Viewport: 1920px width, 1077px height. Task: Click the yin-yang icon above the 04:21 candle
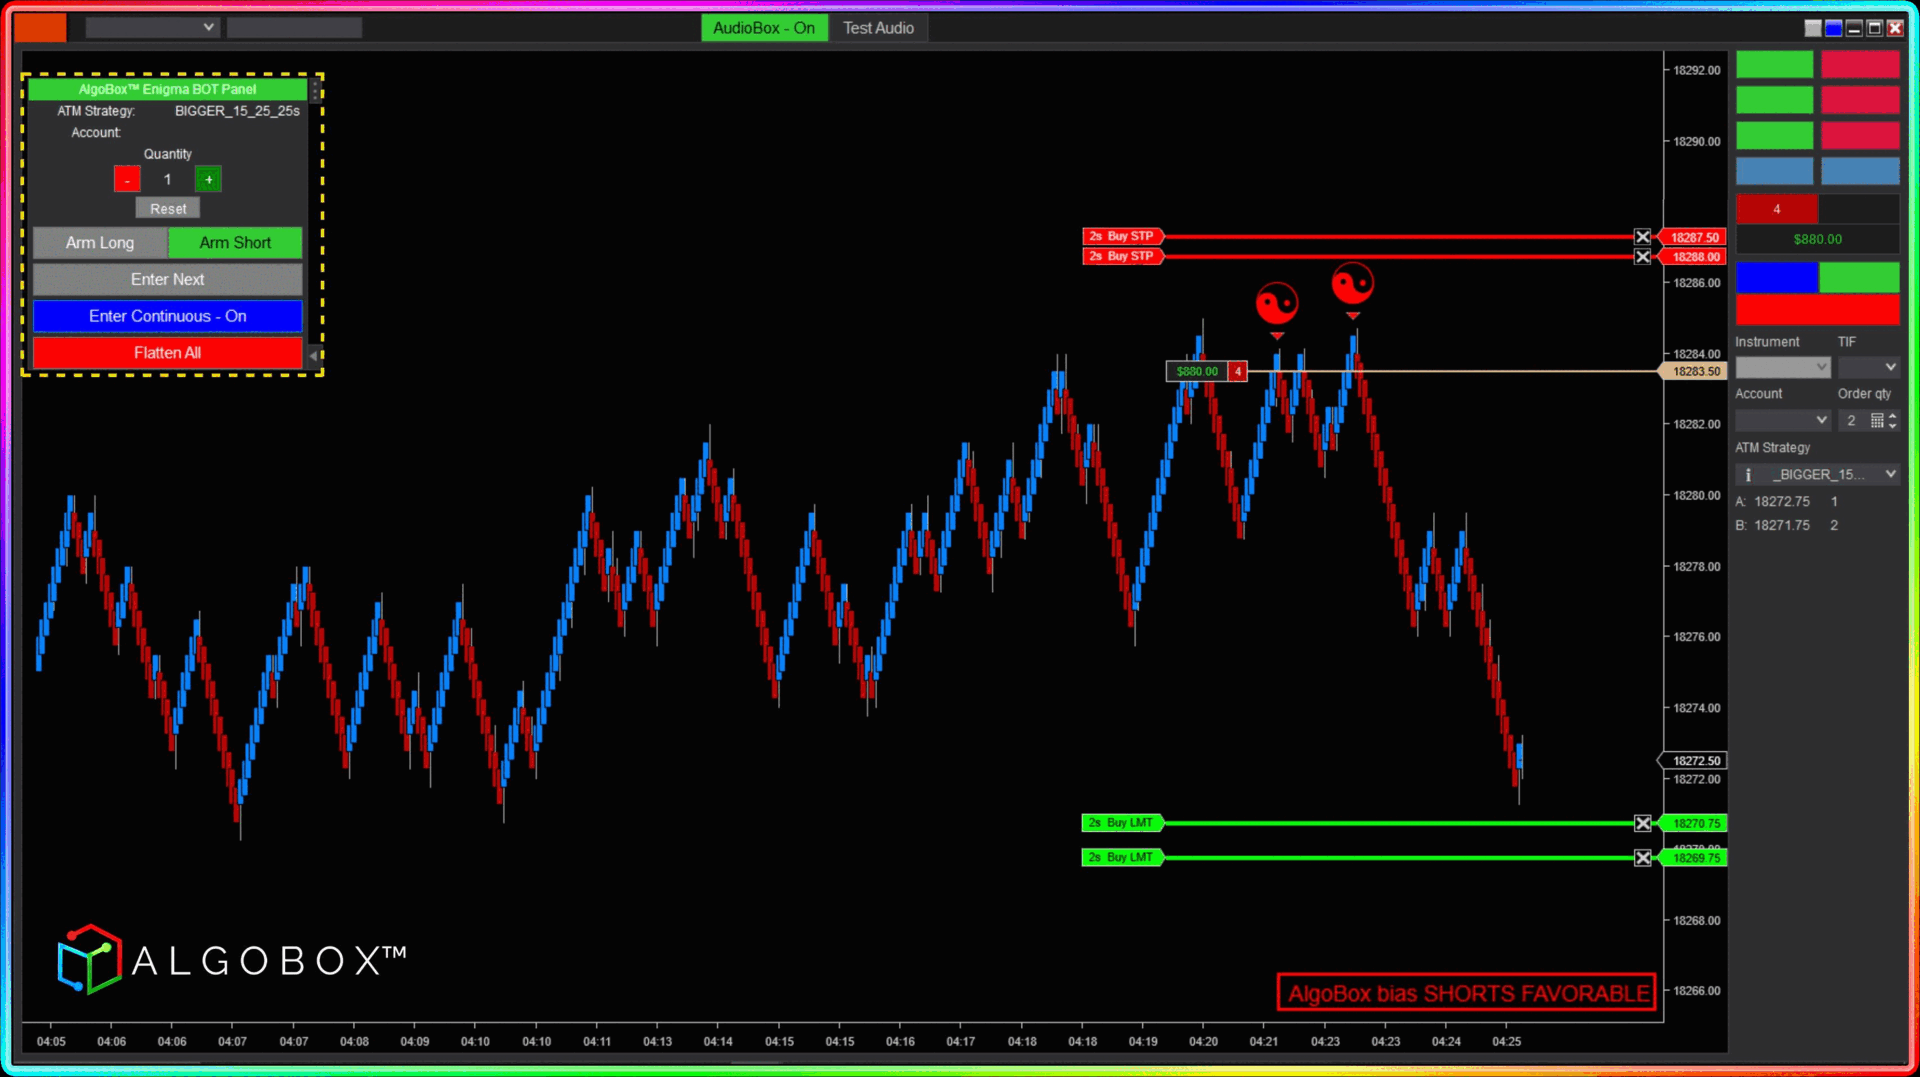point(1277,303)
